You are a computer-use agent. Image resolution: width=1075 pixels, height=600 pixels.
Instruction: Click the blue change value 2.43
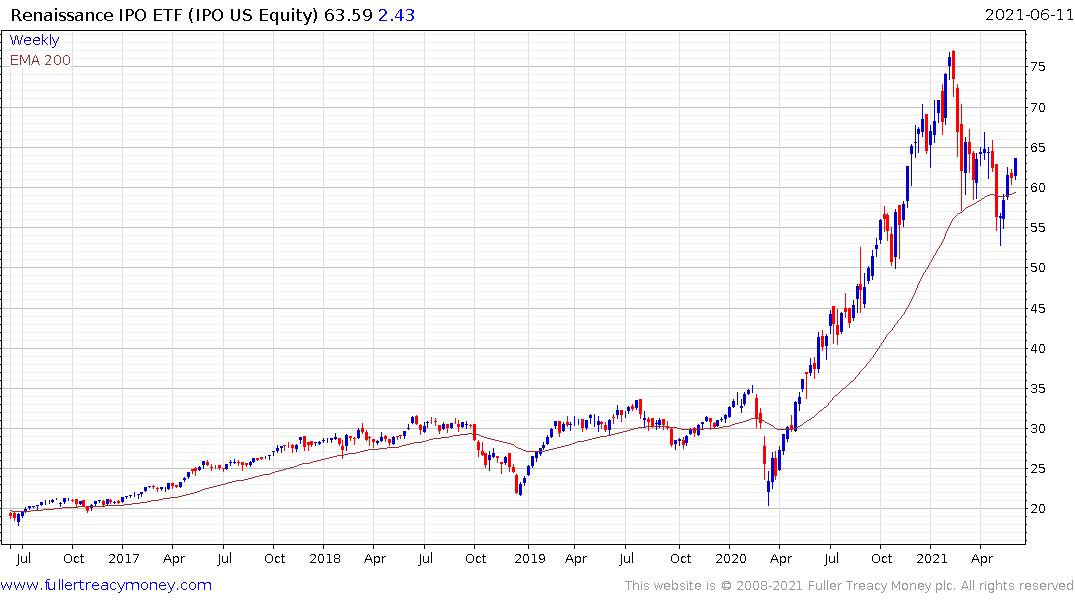pyautogui.click(x=396, y=15)
